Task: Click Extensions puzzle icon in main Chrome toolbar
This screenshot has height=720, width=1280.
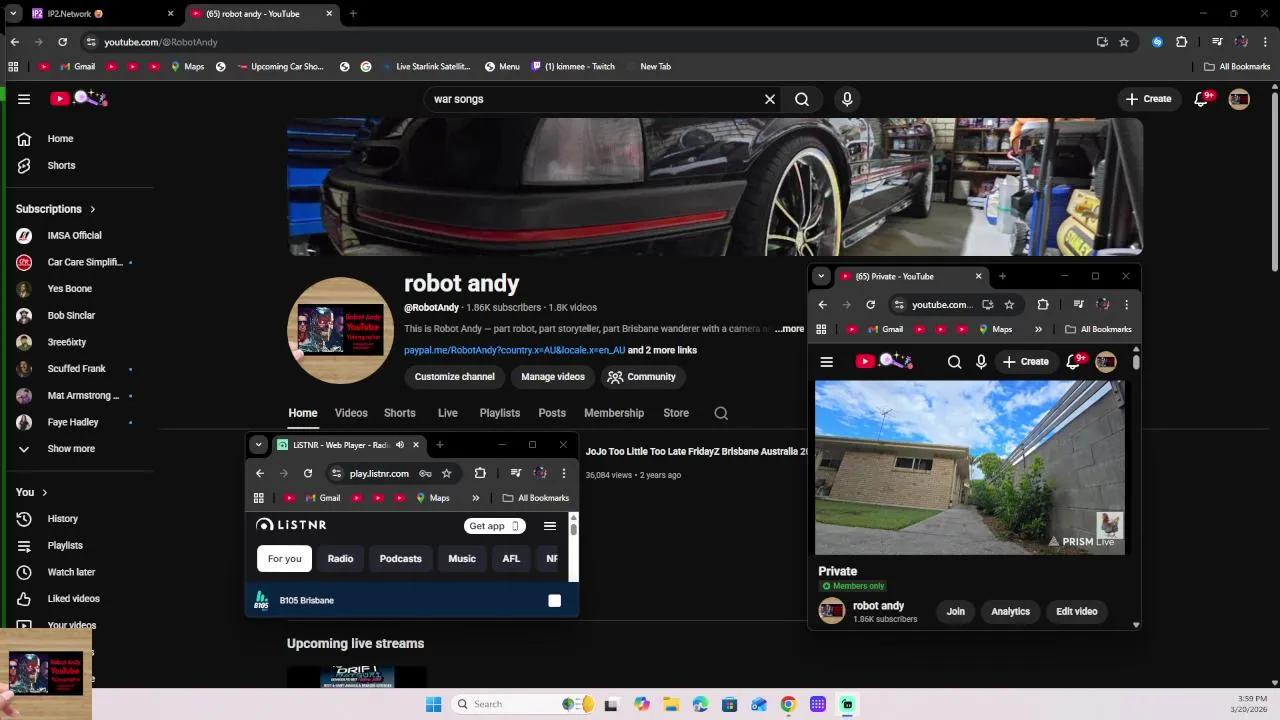Action: (x=1182, y=42)
